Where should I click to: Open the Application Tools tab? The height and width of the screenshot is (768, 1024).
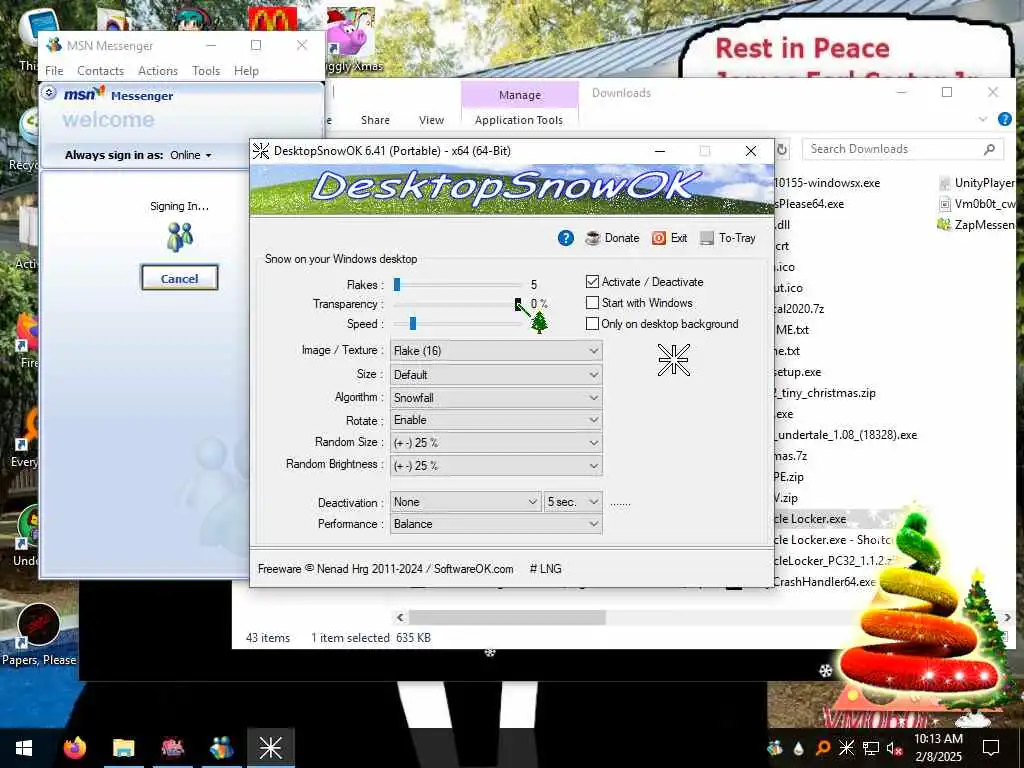click(x=519, y=120)
